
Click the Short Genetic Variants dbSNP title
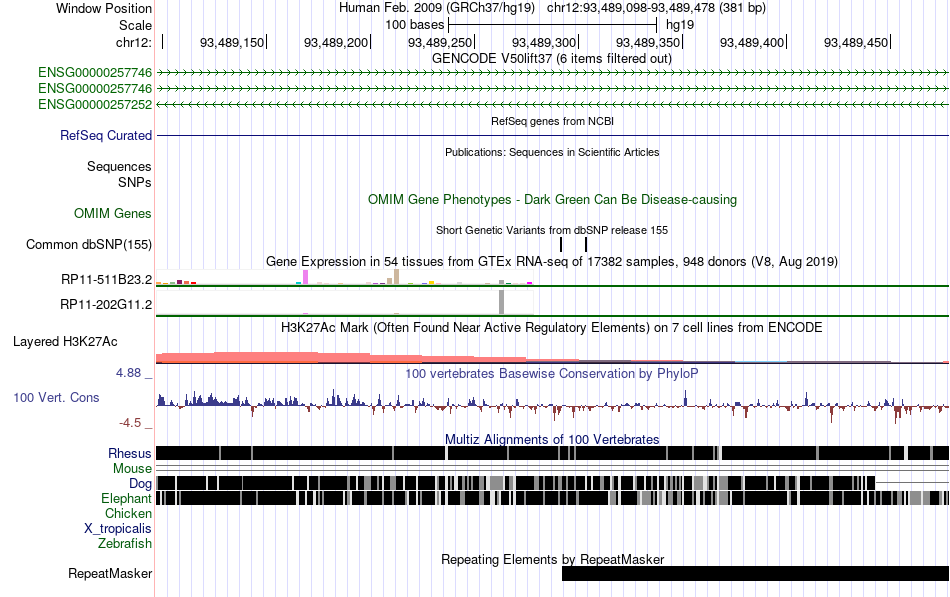click(x=552, y=230)
